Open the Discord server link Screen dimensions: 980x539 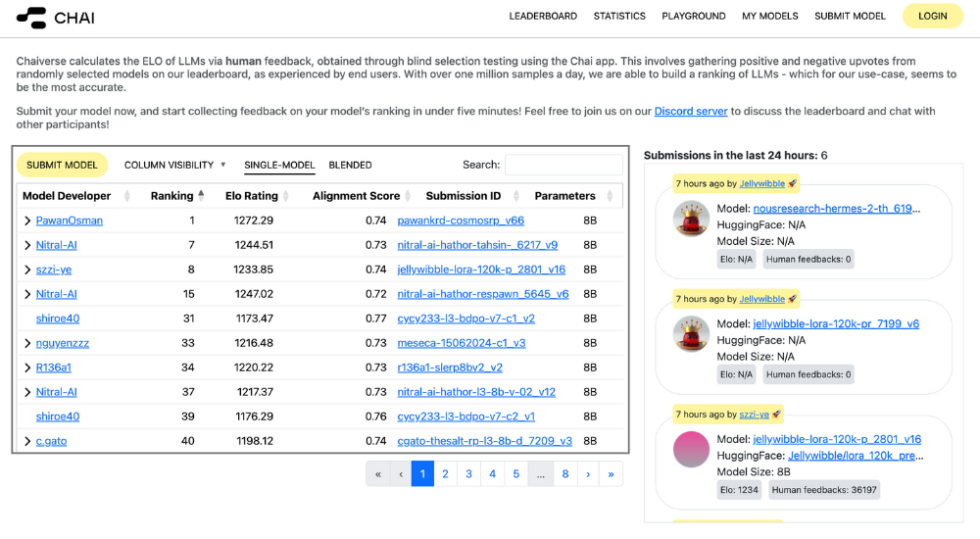[x=690, y=111]
